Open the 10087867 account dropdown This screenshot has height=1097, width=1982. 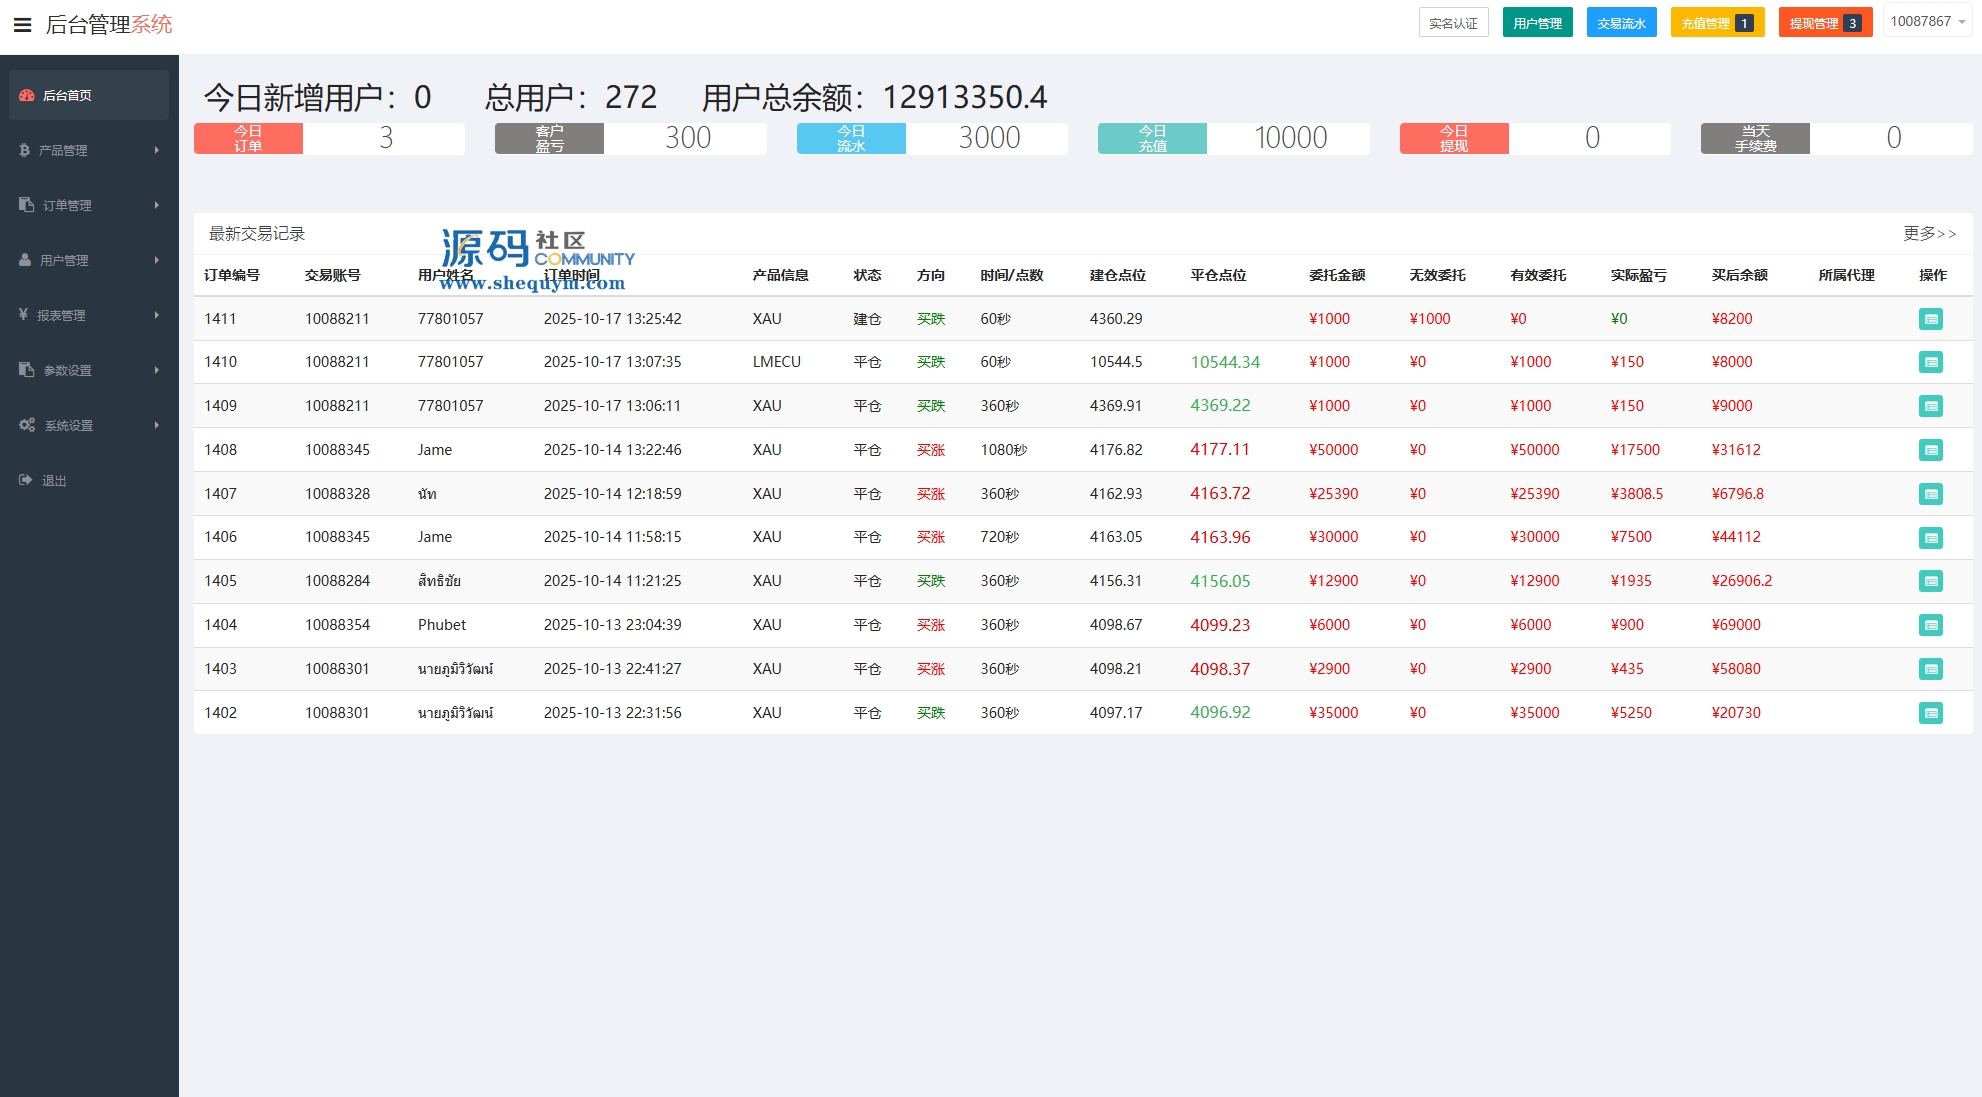[x=1927, y=22]
